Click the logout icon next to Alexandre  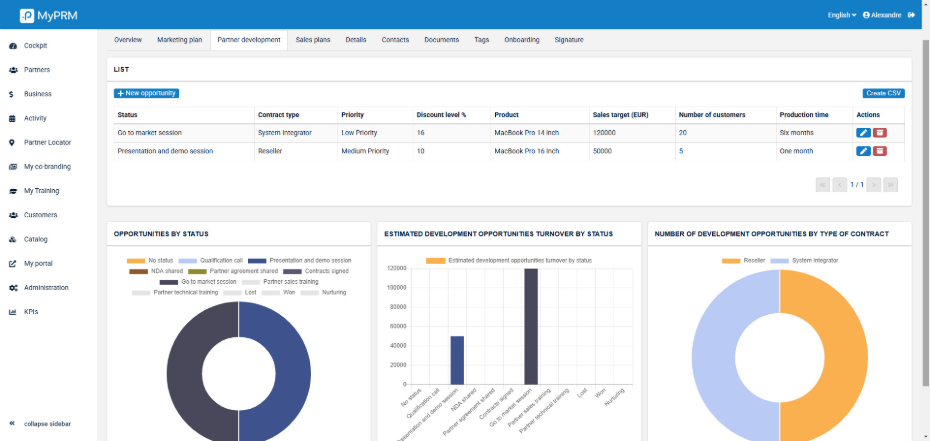pyautogui.click(x=911, y=15)
